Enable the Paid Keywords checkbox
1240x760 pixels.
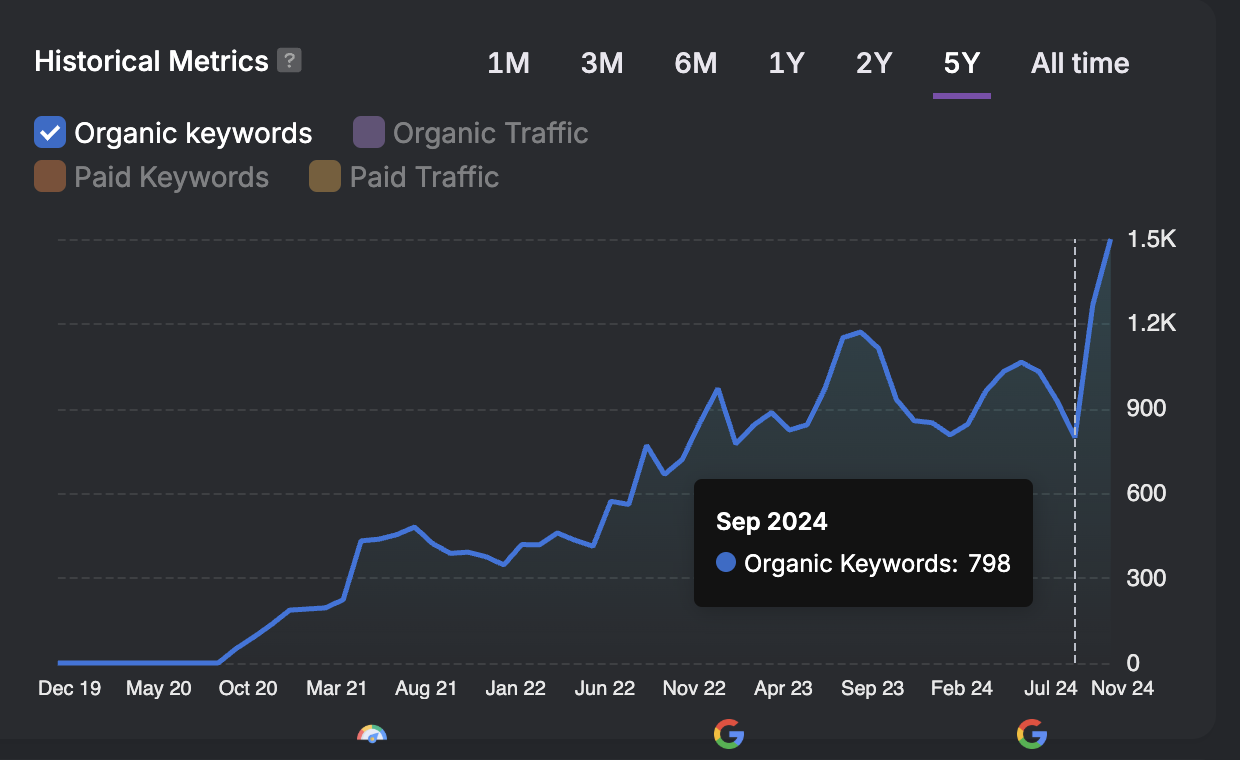[x=49, y=177]
